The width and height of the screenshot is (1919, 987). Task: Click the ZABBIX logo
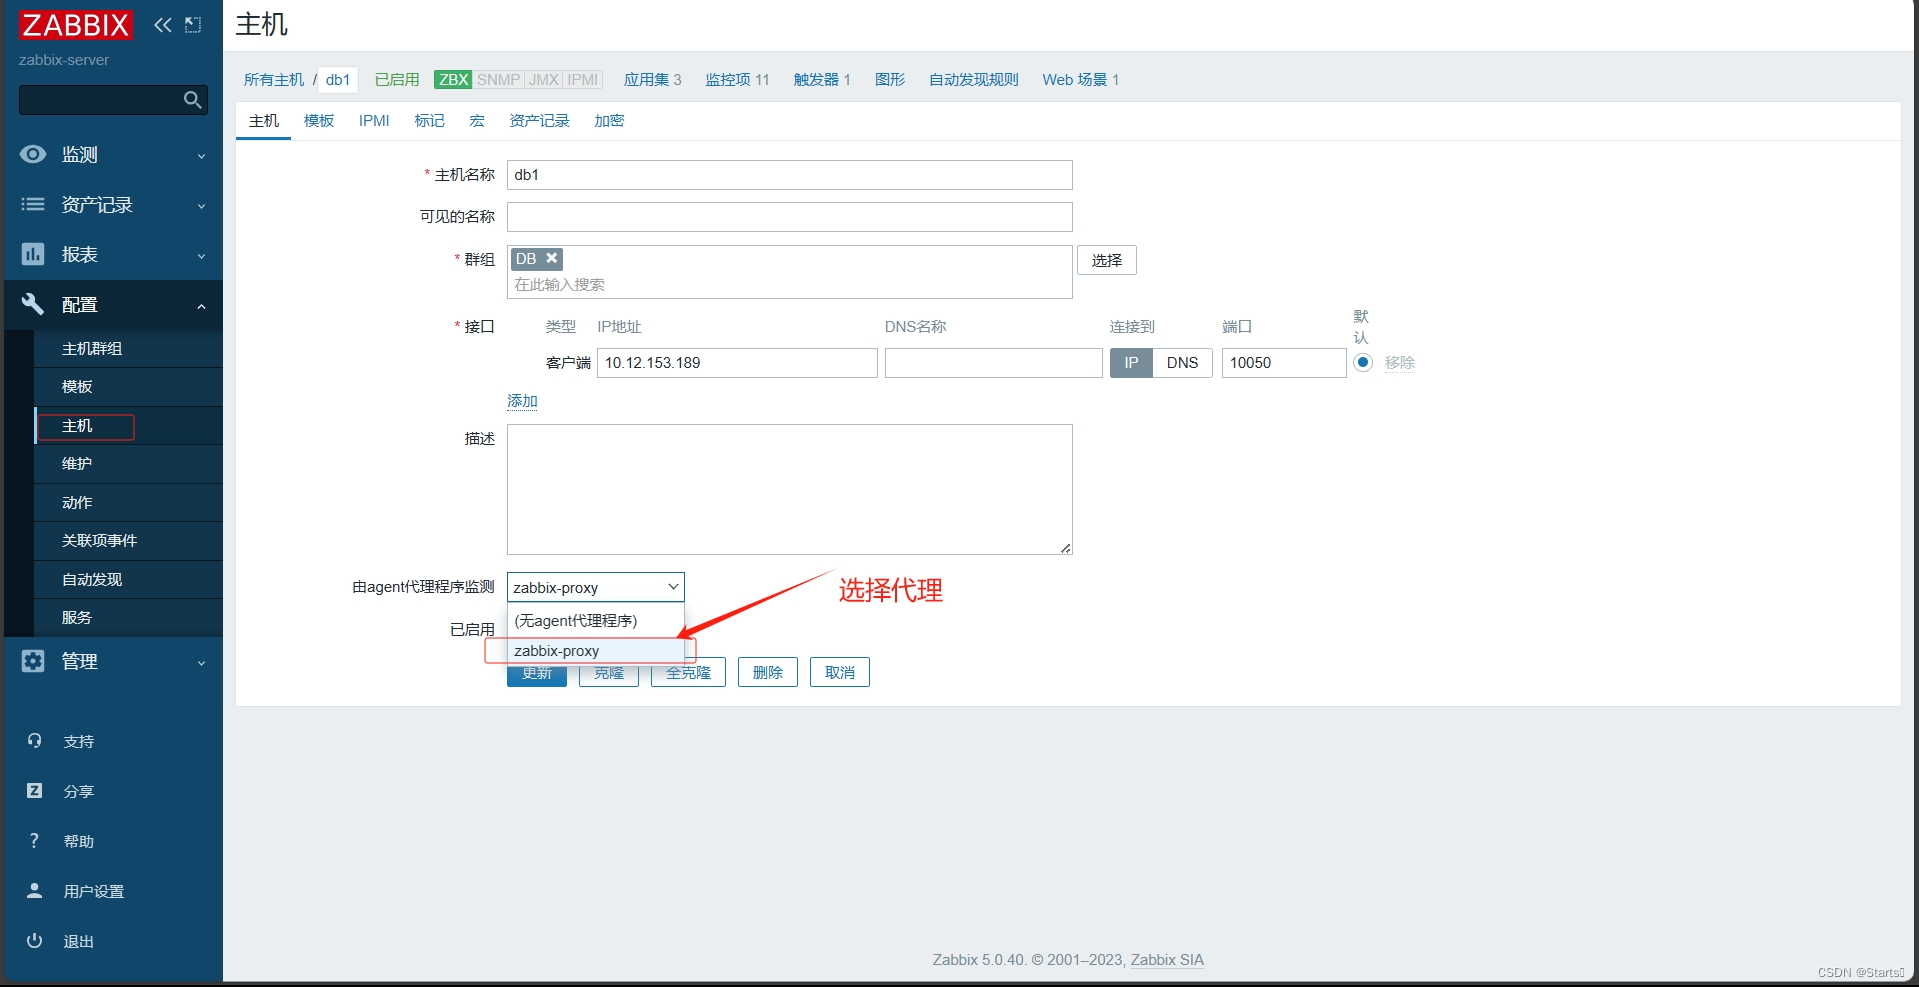75,24
